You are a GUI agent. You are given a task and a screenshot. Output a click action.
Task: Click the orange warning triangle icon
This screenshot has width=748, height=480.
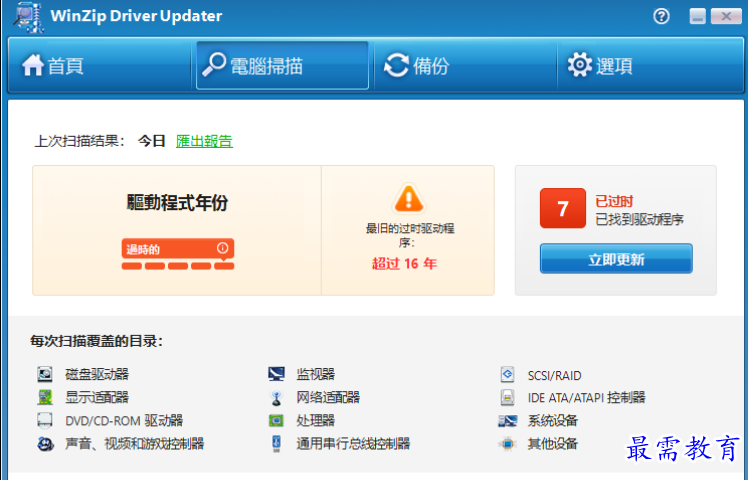coord(408,198)
